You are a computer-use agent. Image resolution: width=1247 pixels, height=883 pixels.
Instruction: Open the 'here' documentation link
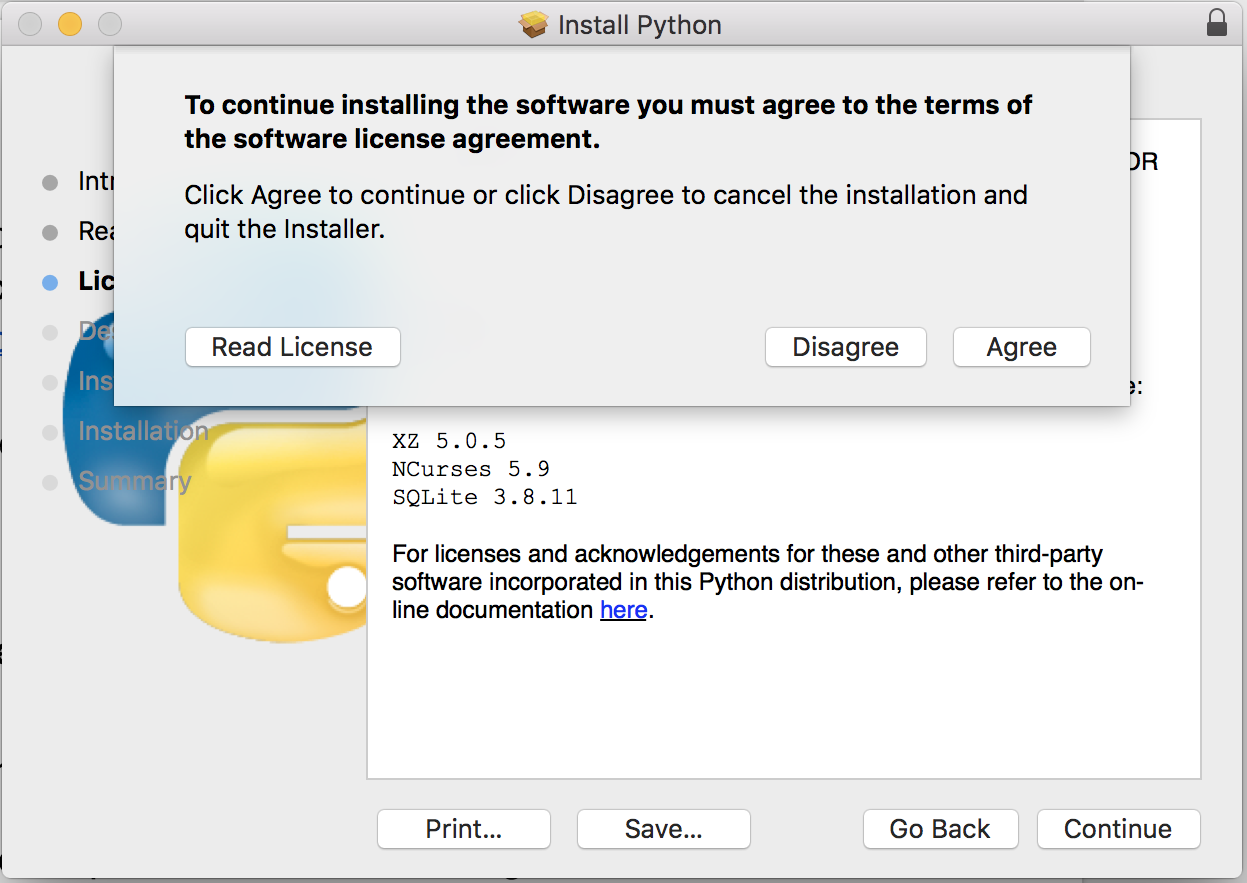tap(623, 609)
